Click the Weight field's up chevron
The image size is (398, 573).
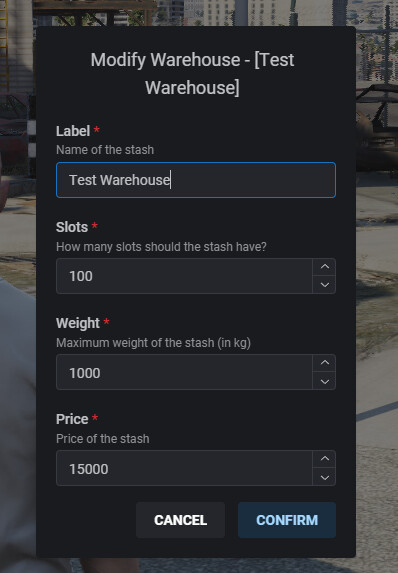[325, 363]
